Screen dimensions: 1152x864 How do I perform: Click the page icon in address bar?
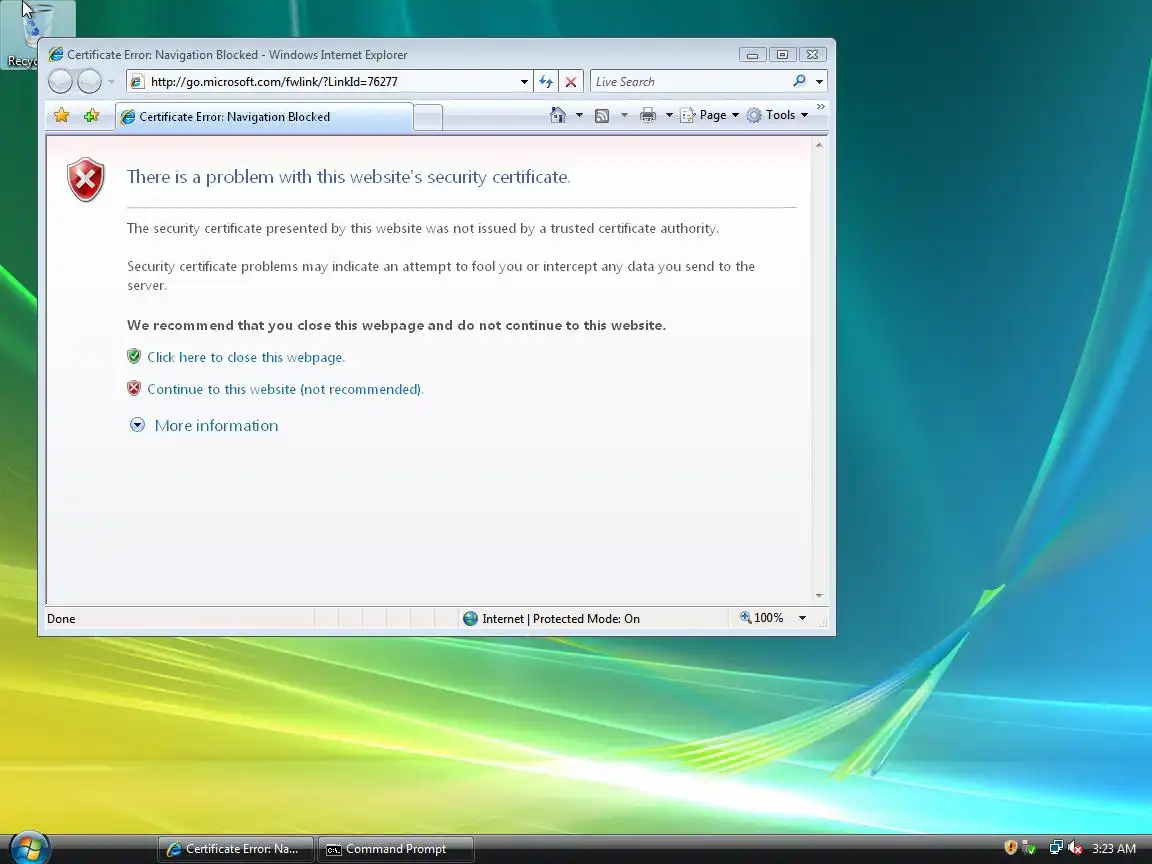(137, 82)
